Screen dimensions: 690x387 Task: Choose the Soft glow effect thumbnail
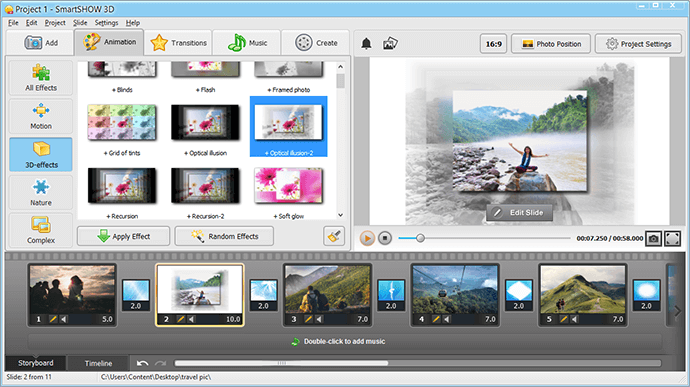tap(289, 186)
